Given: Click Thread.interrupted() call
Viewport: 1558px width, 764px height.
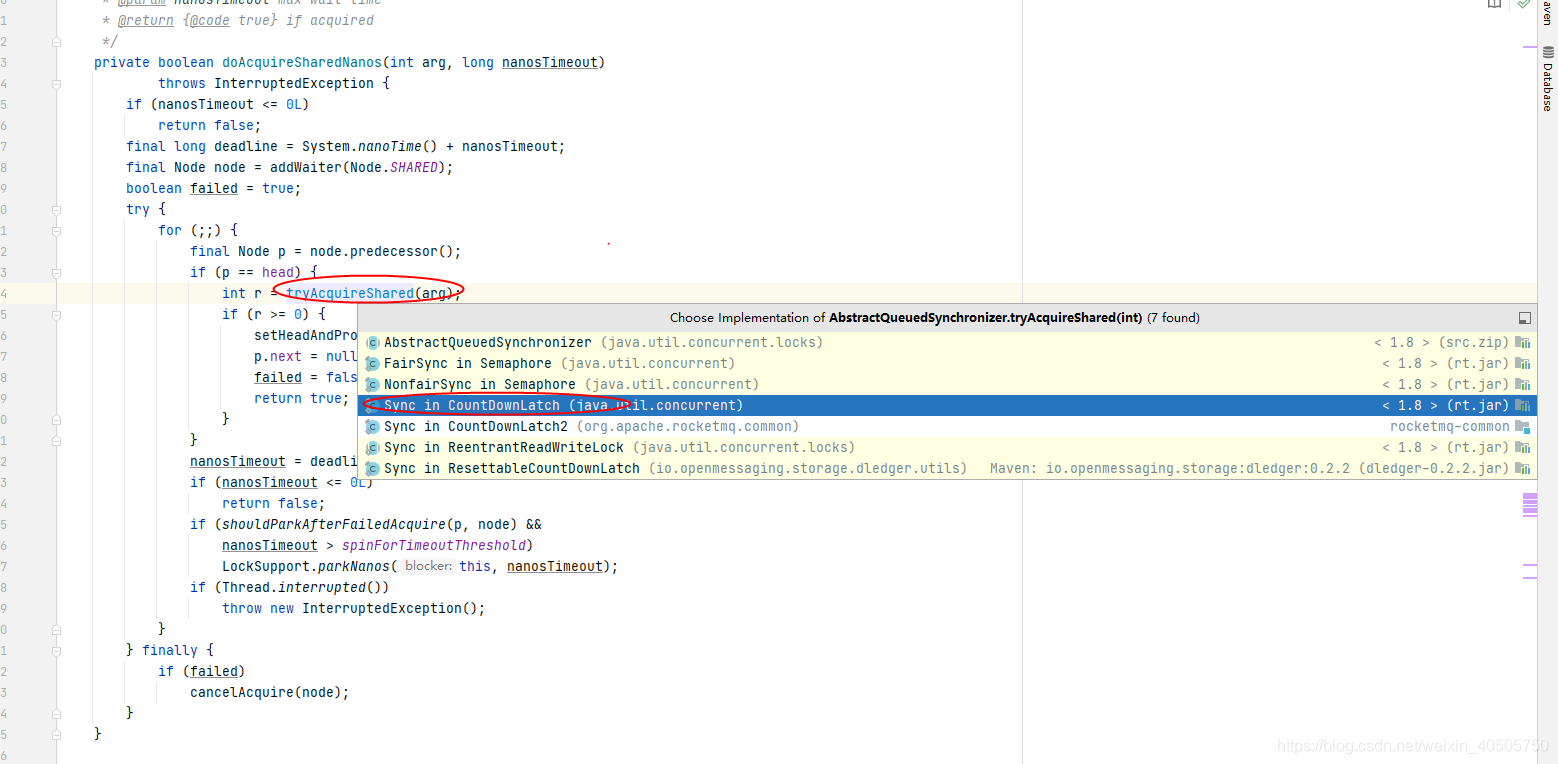Looking at the screenshot, I should pyautogui.click(x=302, y=588).
